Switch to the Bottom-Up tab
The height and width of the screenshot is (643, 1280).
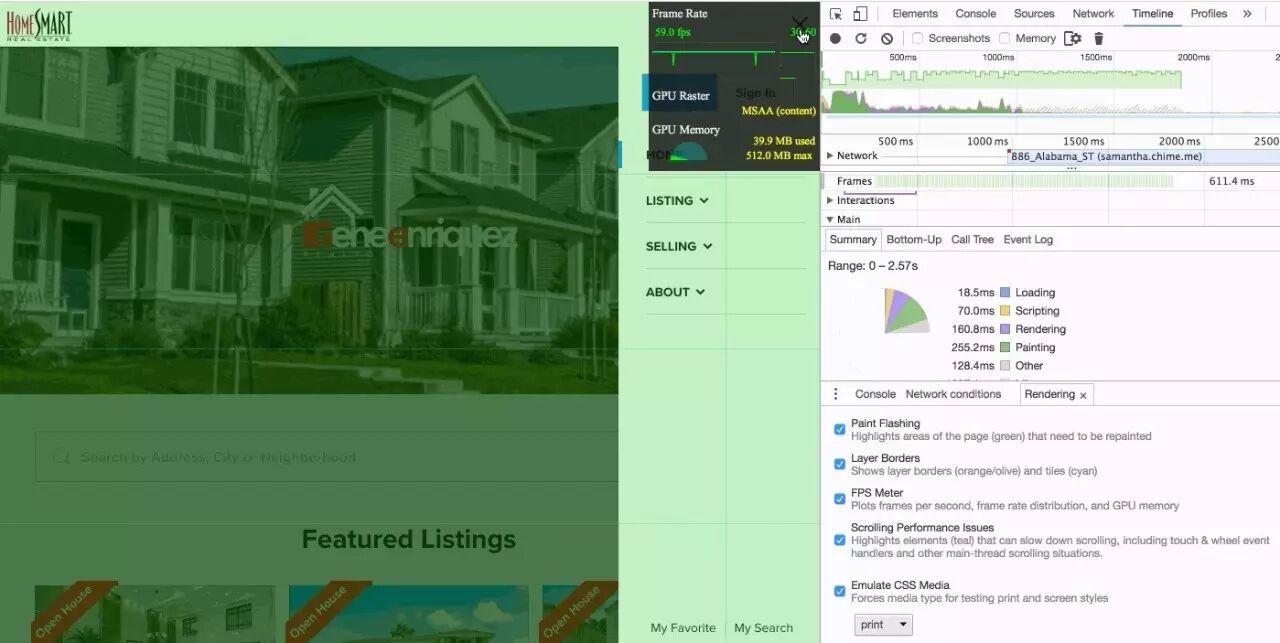[914, 240]
